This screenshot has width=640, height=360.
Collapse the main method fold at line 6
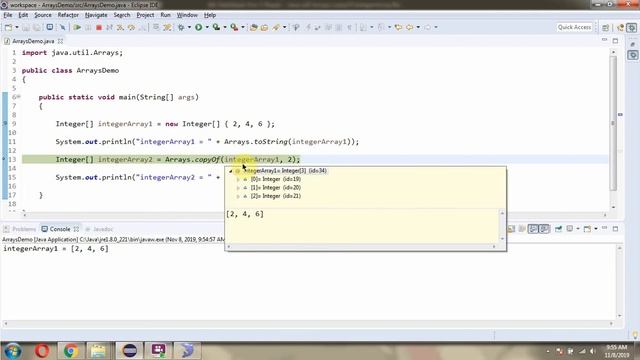(19, 97)
